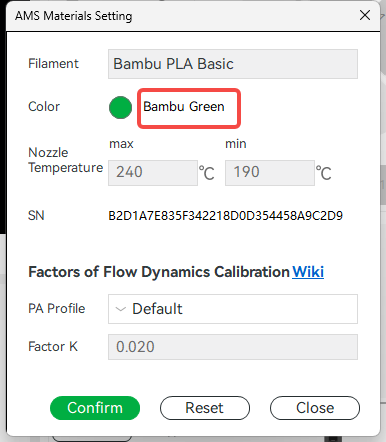This screenshot has height=442, width=386.
Task: Click the Color label
Action: pos(44,106)
